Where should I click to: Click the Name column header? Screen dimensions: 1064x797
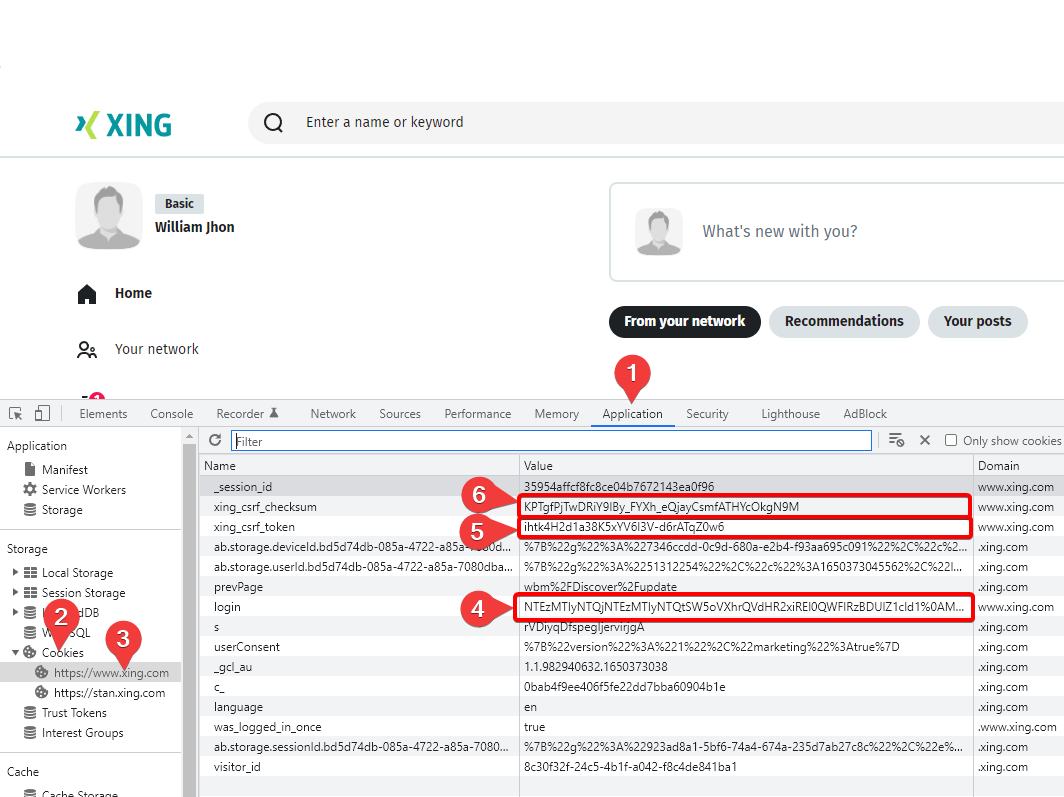pos(359,466)
